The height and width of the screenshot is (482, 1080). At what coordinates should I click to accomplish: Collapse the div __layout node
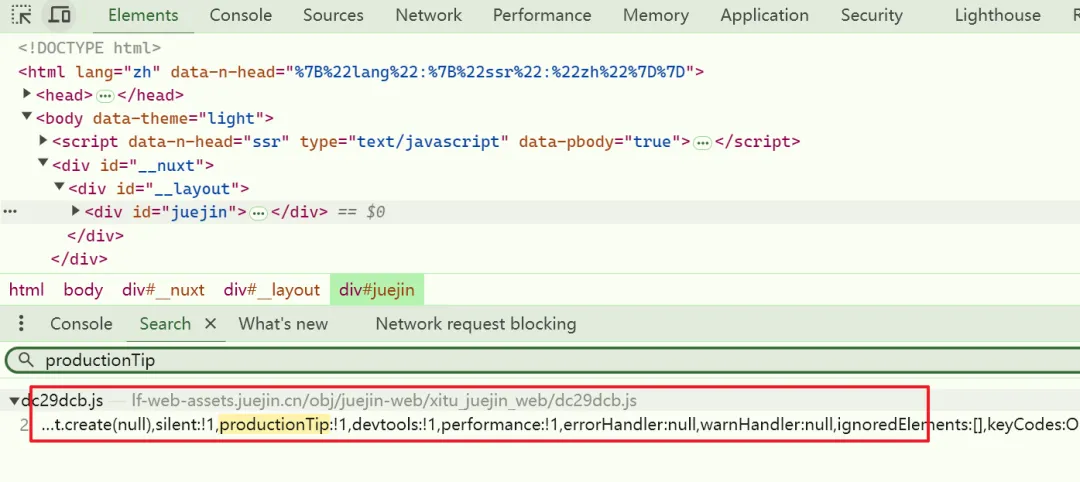(59, 187)
